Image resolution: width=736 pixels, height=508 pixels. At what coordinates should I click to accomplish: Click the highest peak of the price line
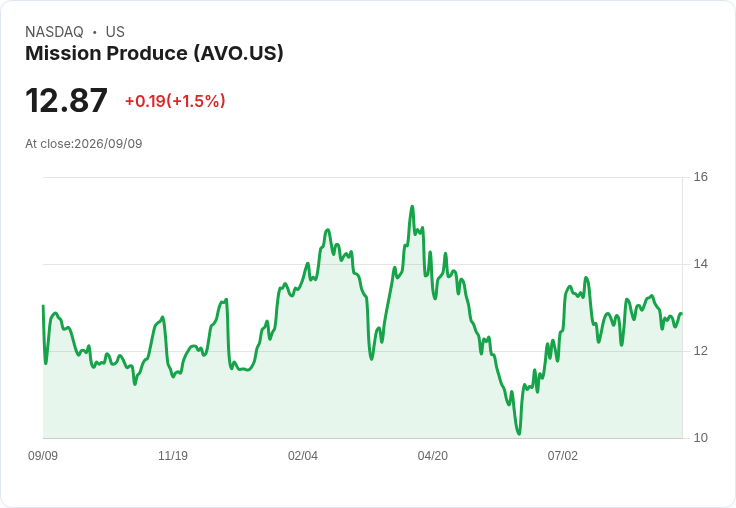point(412,207)
